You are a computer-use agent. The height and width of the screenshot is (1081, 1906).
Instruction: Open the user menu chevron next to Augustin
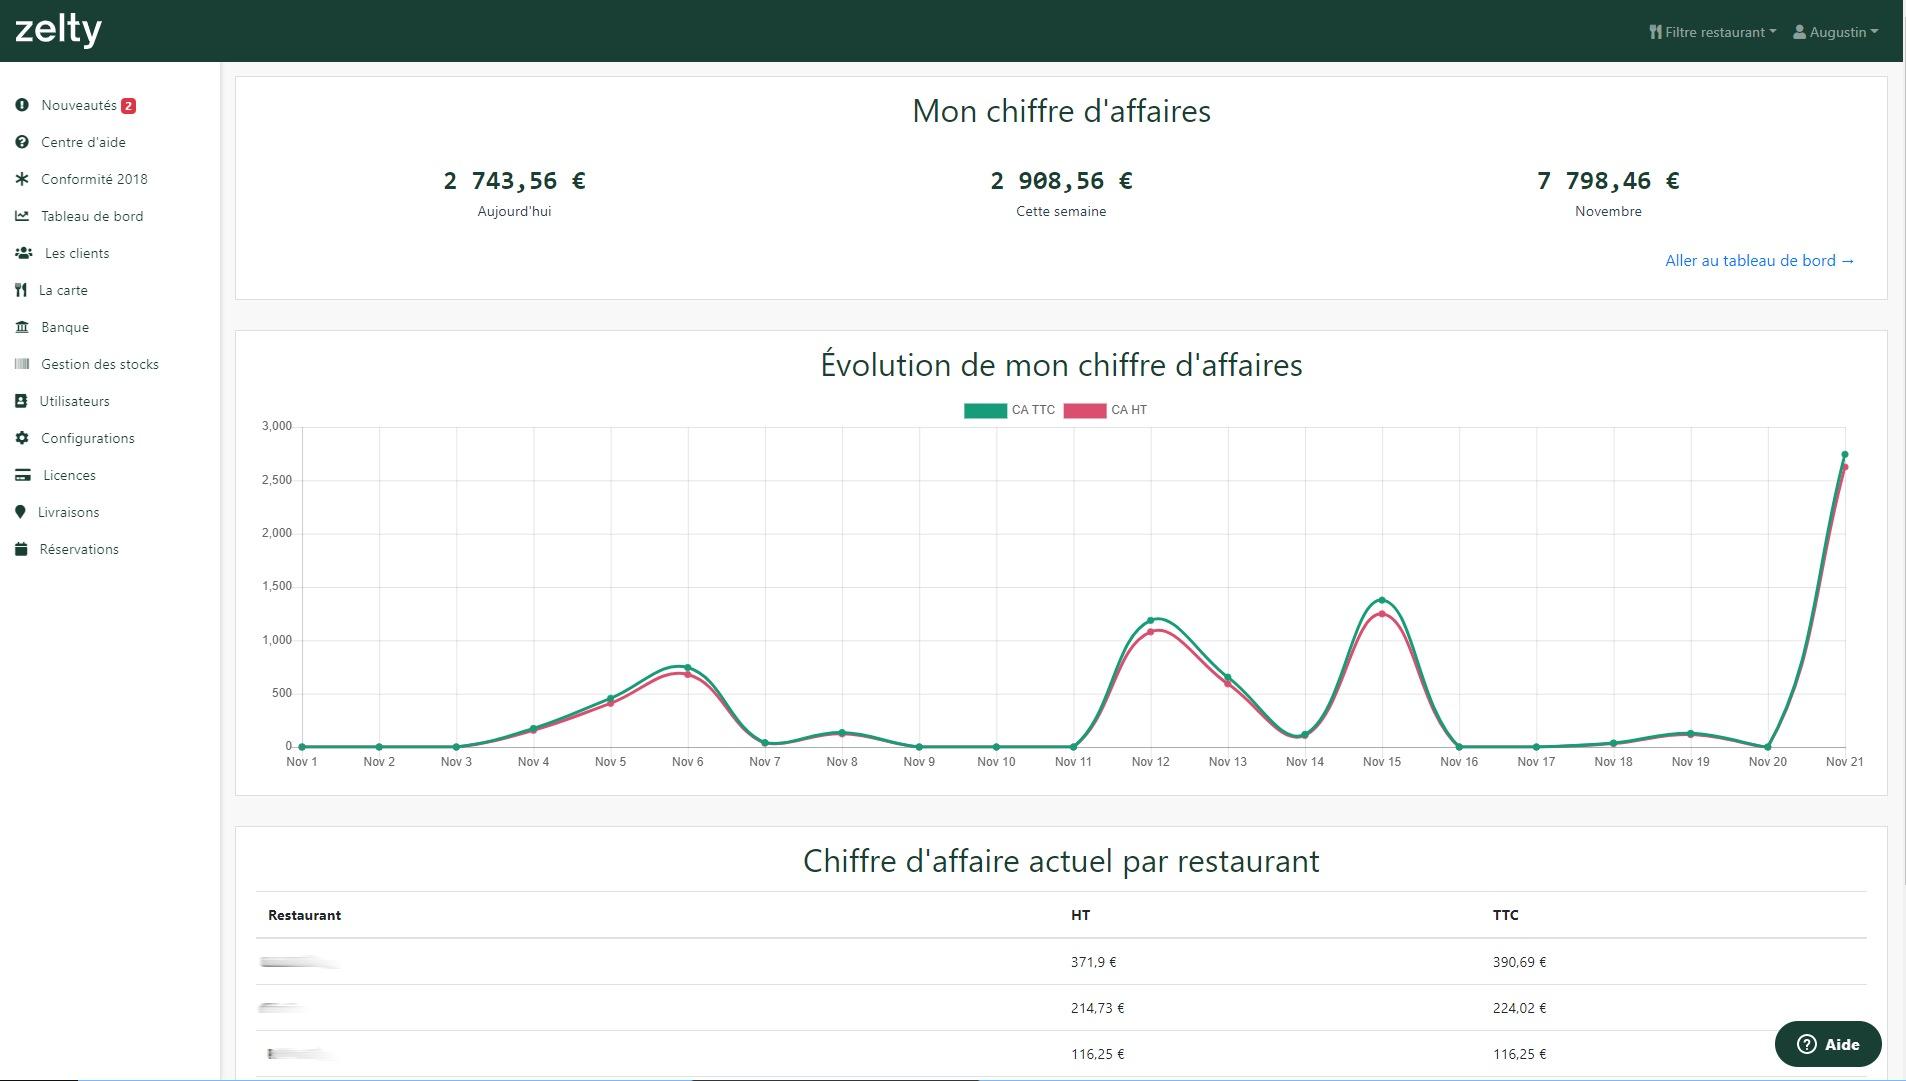pyautogui.click(x=1876, y=31)
